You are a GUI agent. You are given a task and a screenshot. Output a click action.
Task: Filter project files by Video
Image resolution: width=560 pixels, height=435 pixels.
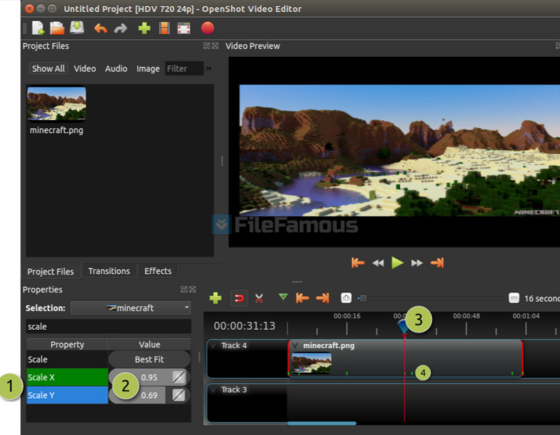point(85,69)
